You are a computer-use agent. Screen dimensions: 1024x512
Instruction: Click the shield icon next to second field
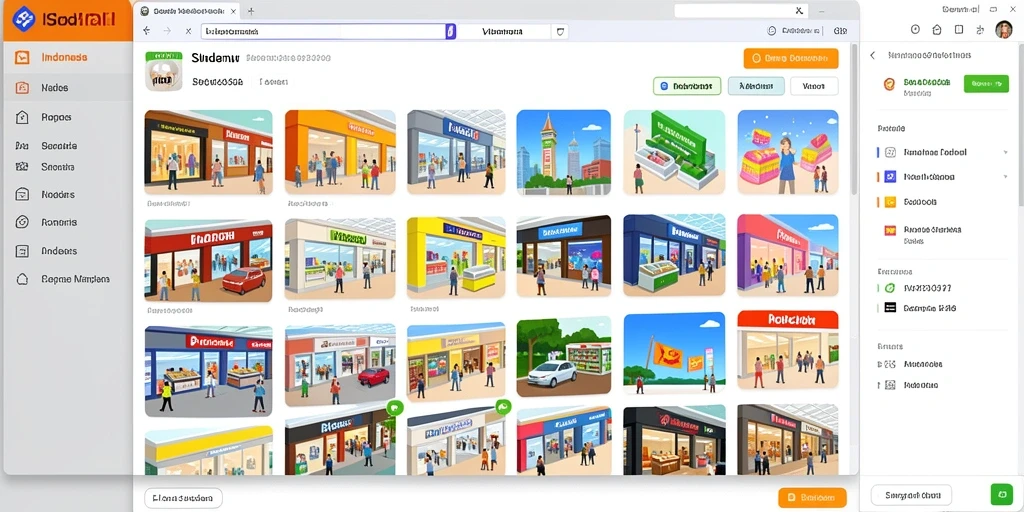560,31
